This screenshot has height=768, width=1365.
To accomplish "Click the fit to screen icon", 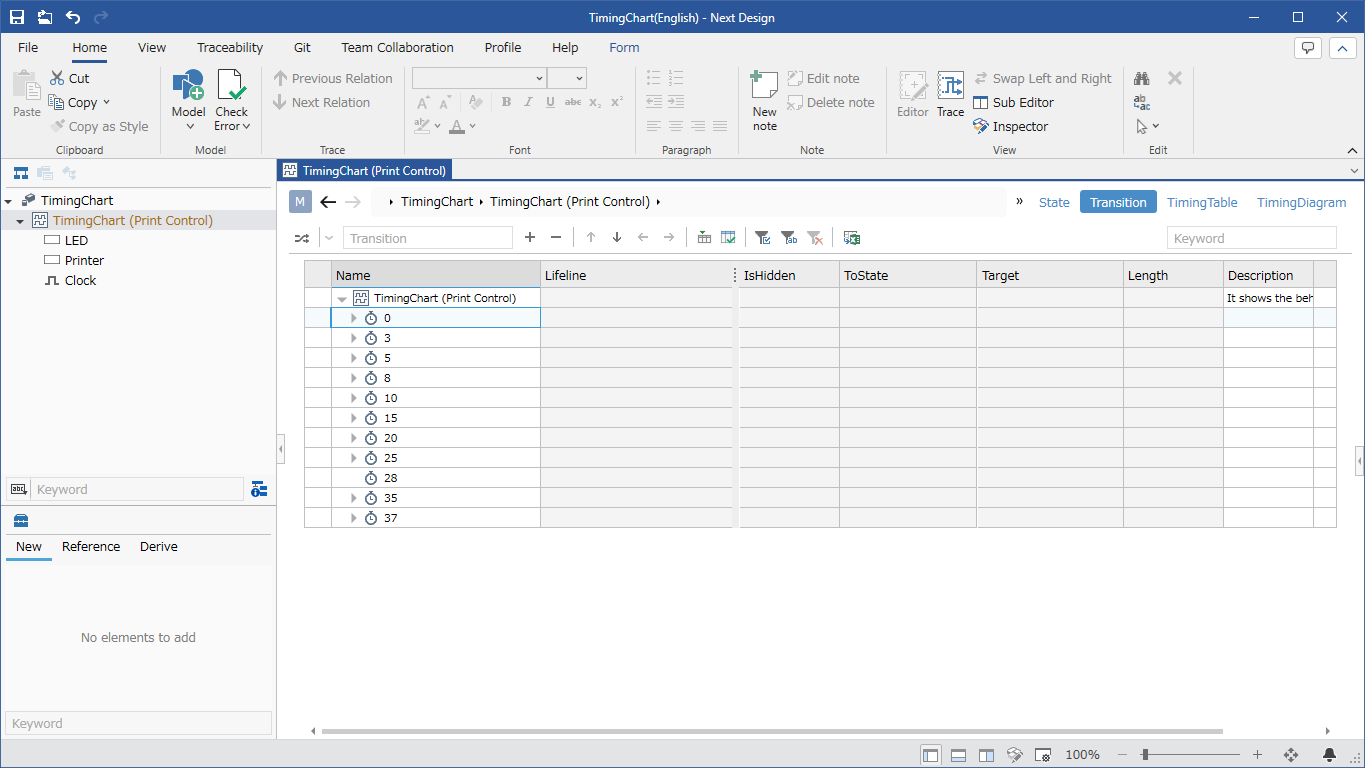I will (1290, 755).
